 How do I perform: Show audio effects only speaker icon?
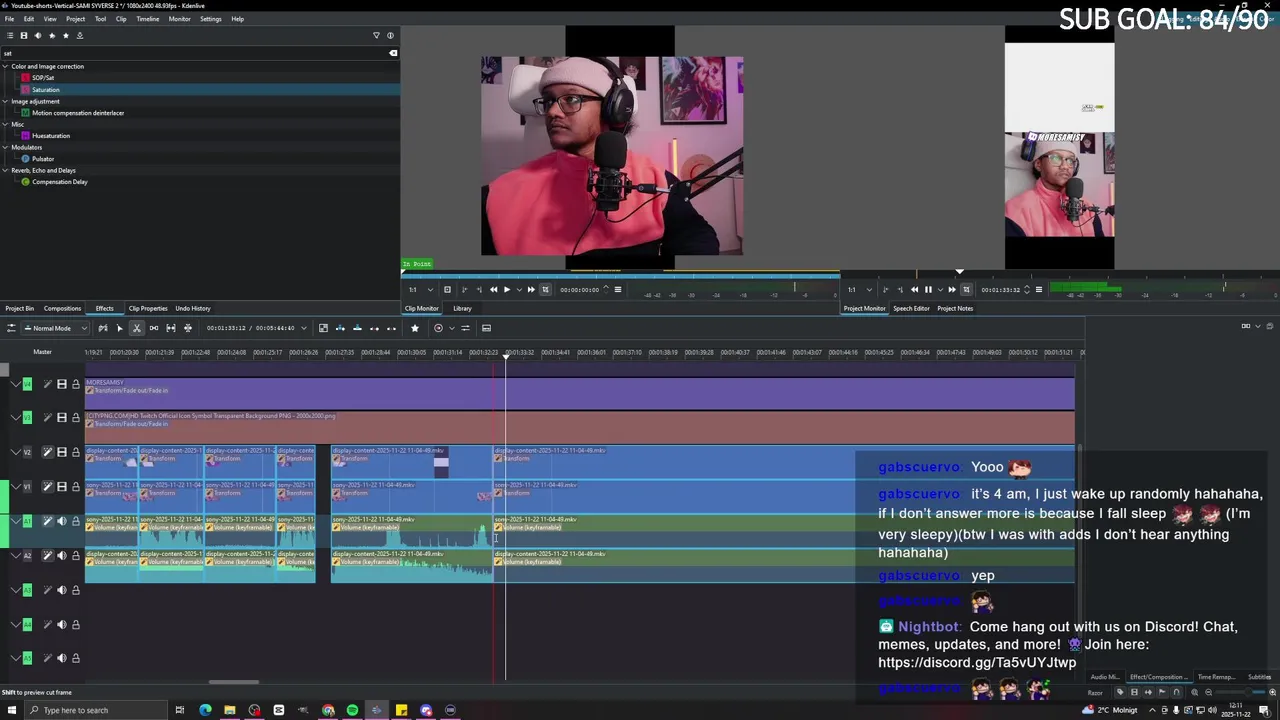point(38,35)
